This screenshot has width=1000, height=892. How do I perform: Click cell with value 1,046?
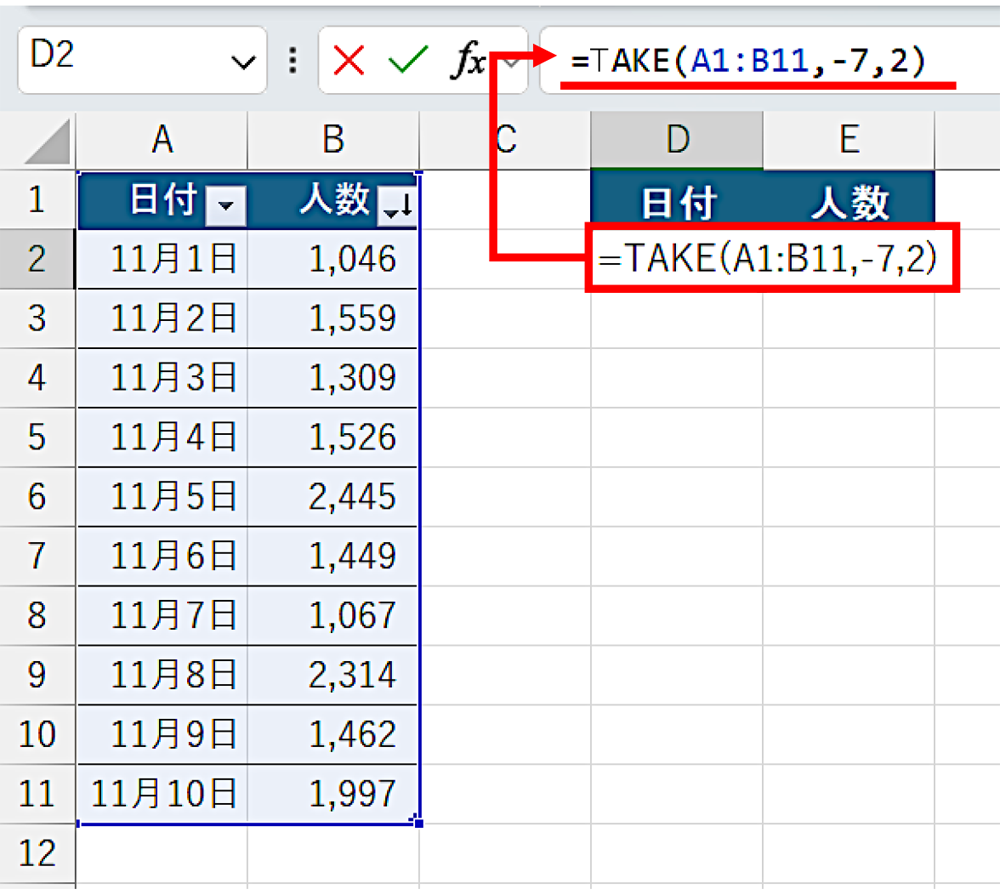pyautogui.click(x=333, y=259)
